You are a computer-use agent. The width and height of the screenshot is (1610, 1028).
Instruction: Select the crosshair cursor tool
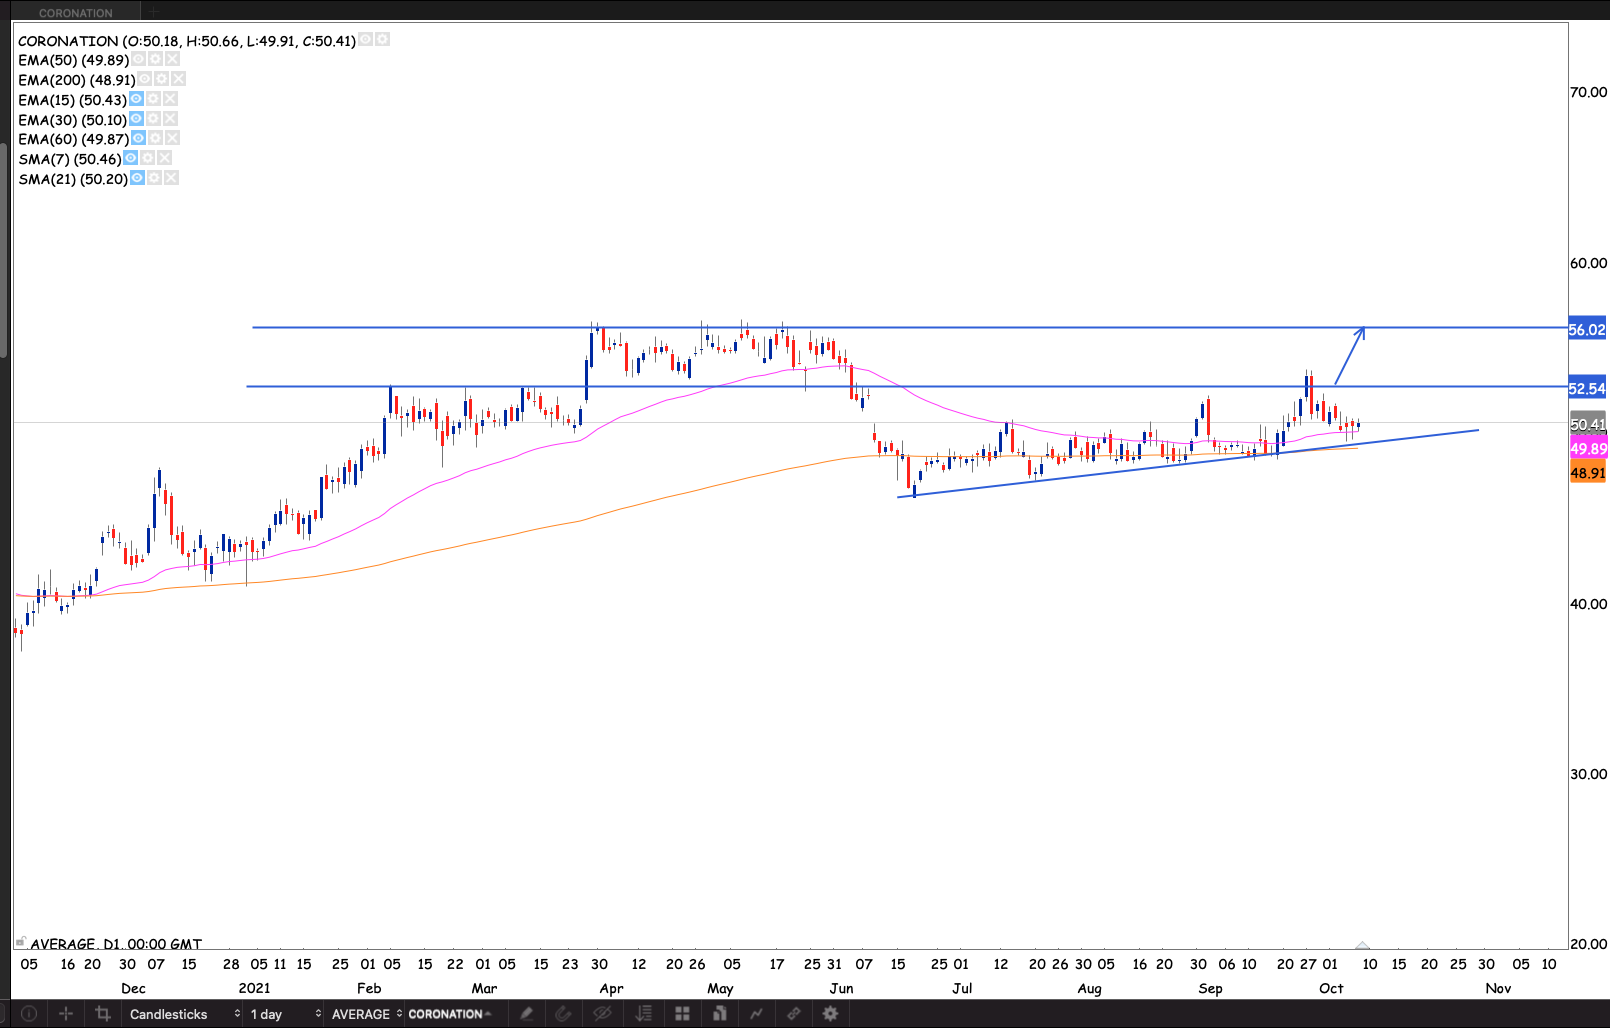point(66,1013)
